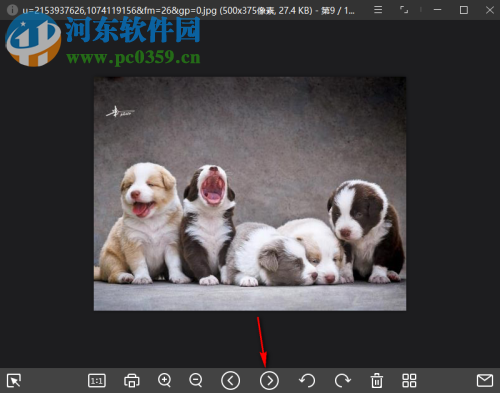Open the image info icon in the title bar
The image size is (500, 393).
(12, 10)
